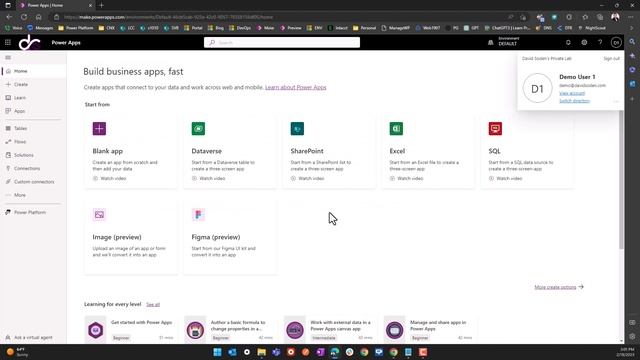The height and width of the screenshot is (360, 640).
Task: Open Flows in left navigation
Action: 33,142
